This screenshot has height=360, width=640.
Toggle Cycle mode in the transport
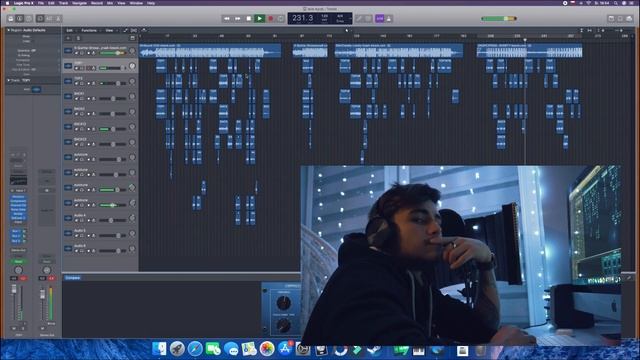tap(281, 19)
